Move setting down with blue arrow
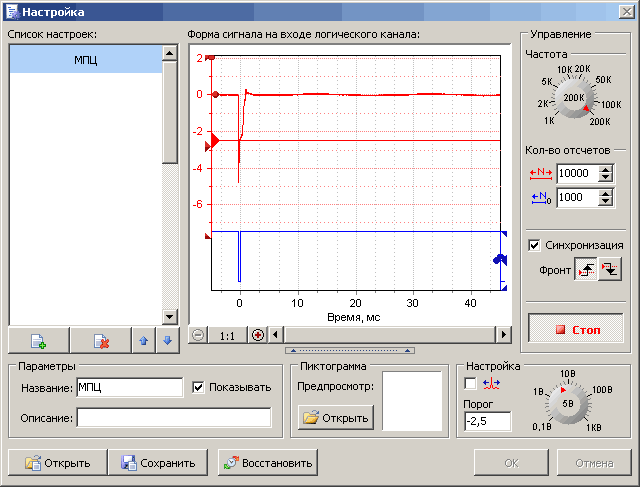640x487 pixels. coord(167,341)
